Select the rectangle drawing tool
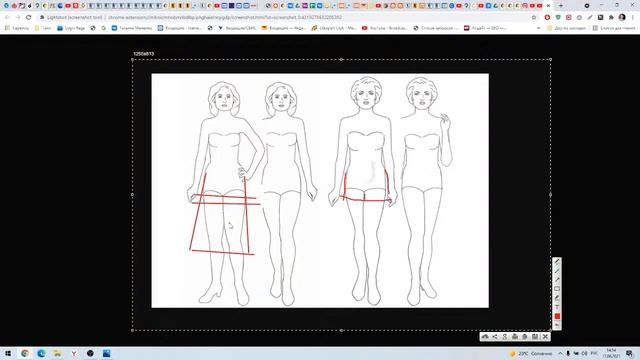 point(557,289)
